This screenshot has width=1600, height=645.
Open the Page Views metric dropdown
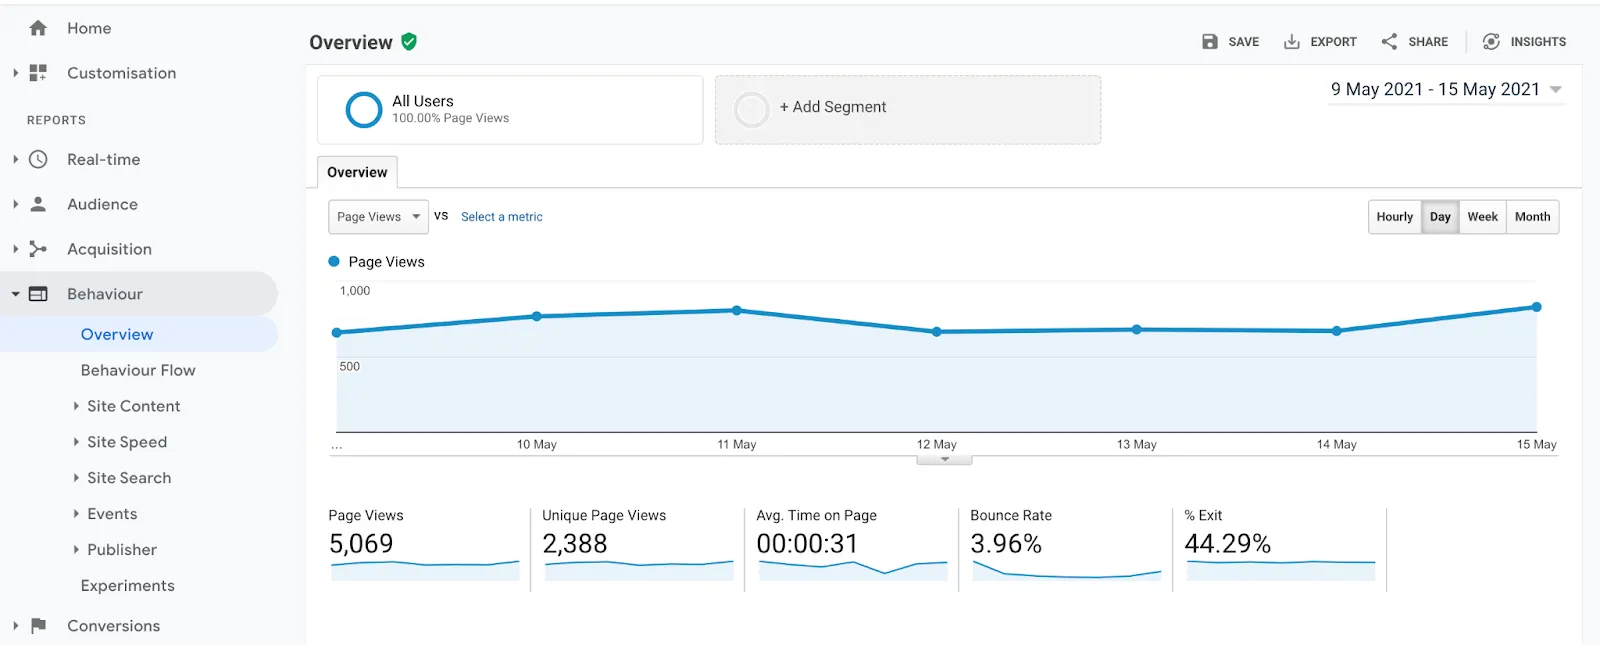pos(378,217)
